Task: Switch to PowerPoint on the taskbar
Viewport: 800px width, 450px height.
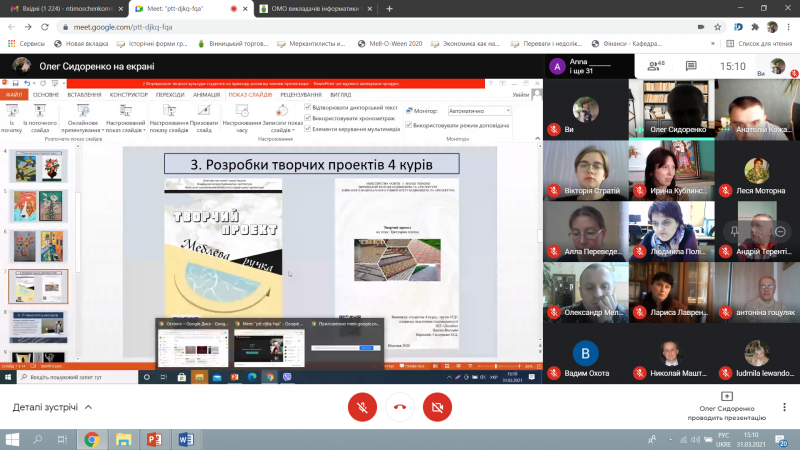Action: [155, 439]
